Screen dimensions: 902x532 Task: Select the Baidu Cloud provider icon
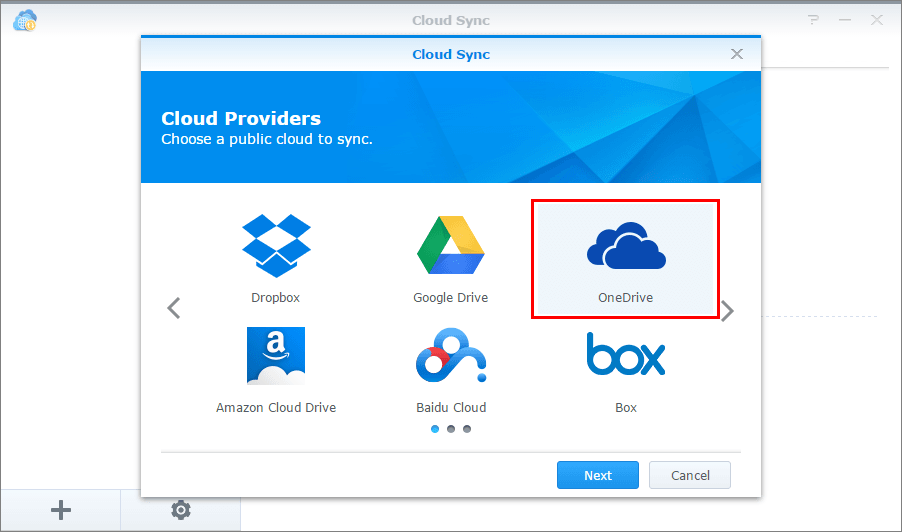[451, 355]
